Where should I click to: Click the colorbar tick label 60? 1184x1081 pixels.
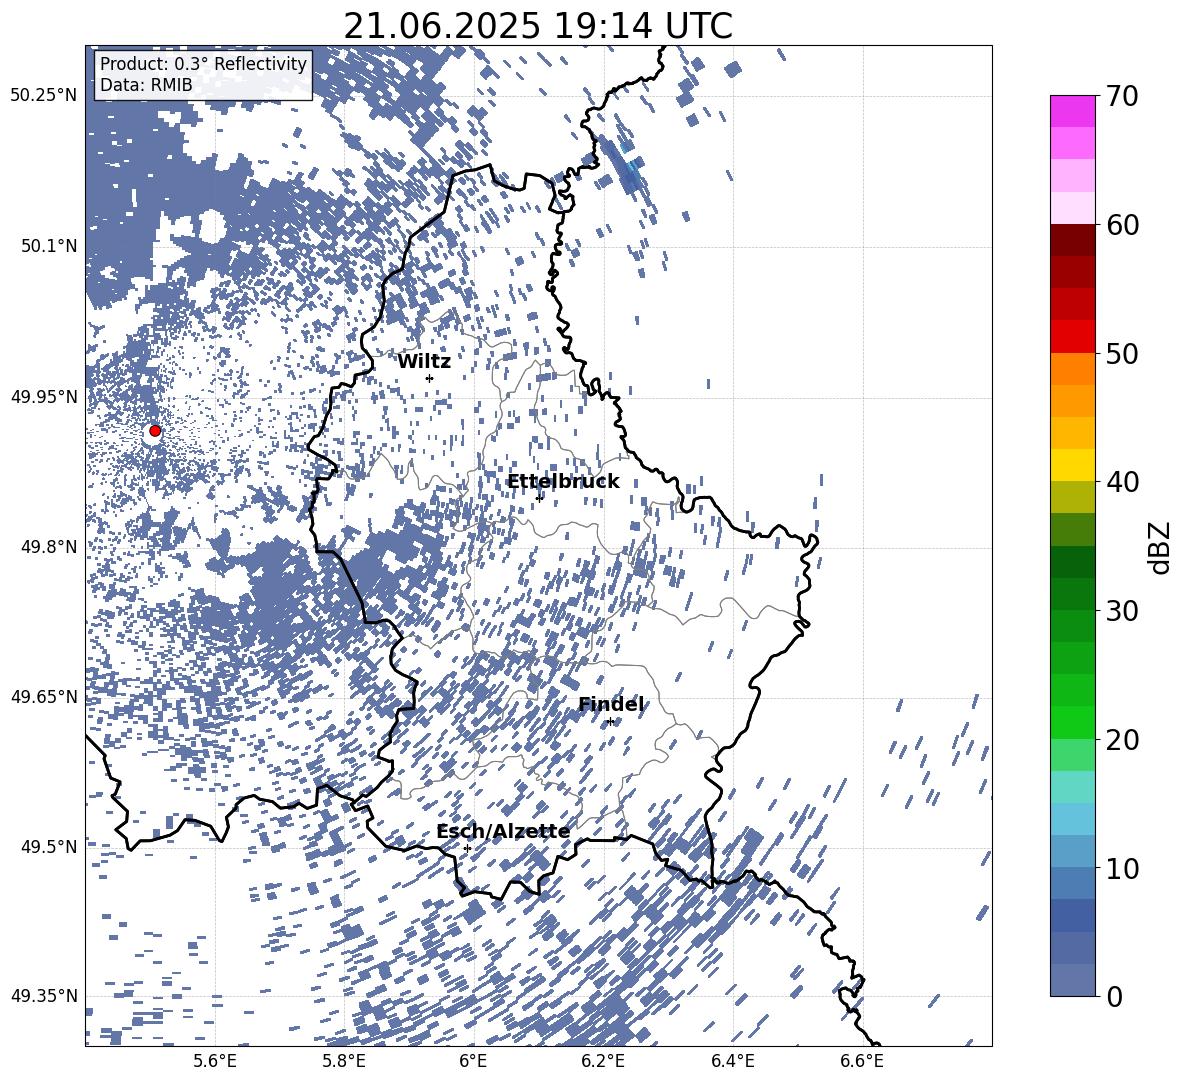[1123, 225]
